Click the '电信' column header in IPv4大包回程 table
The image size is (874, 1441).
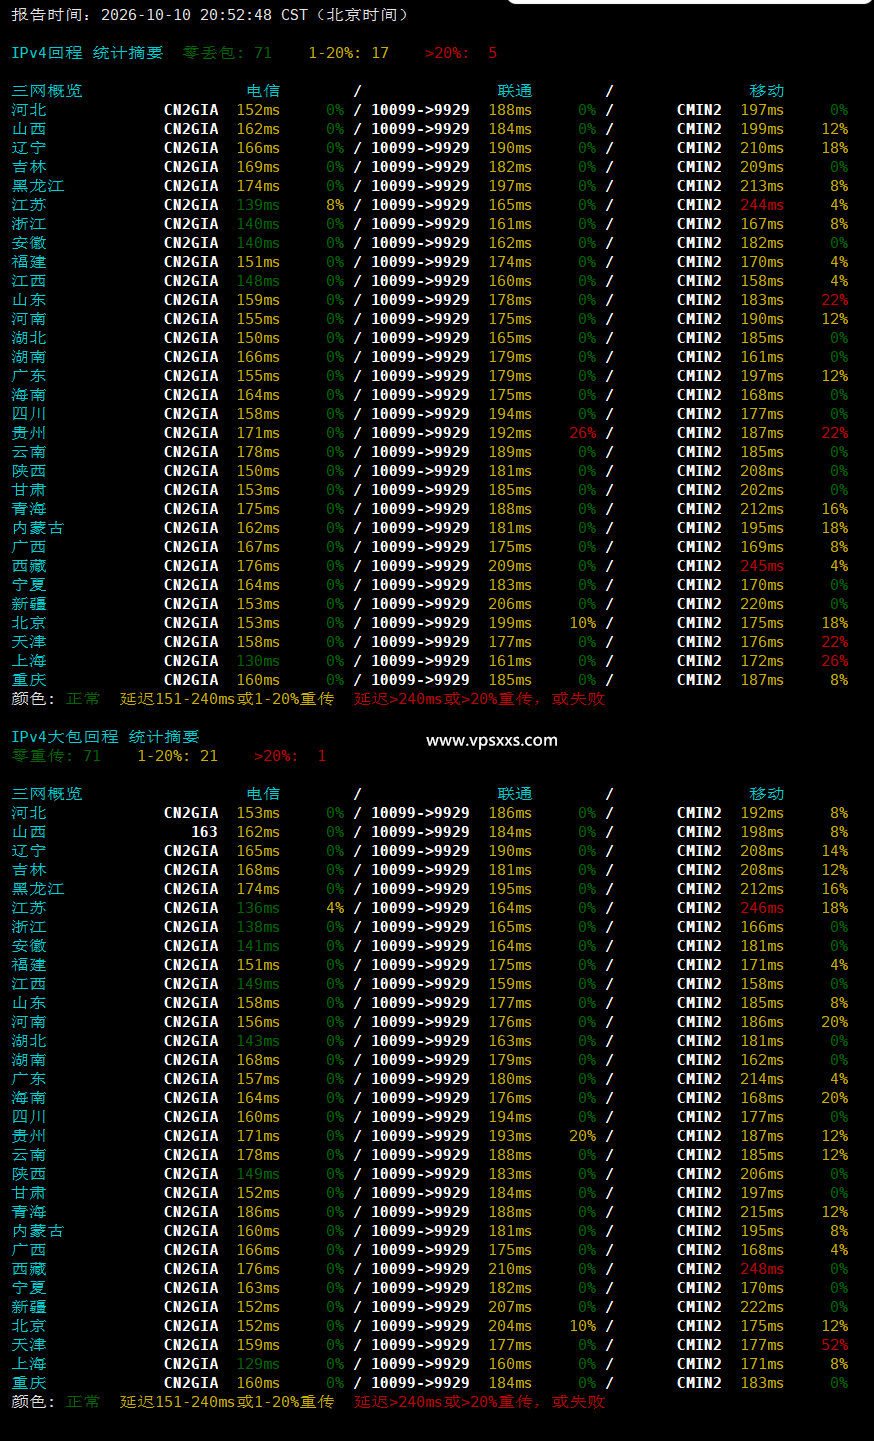pyautogui.click(x=263, y=794)
